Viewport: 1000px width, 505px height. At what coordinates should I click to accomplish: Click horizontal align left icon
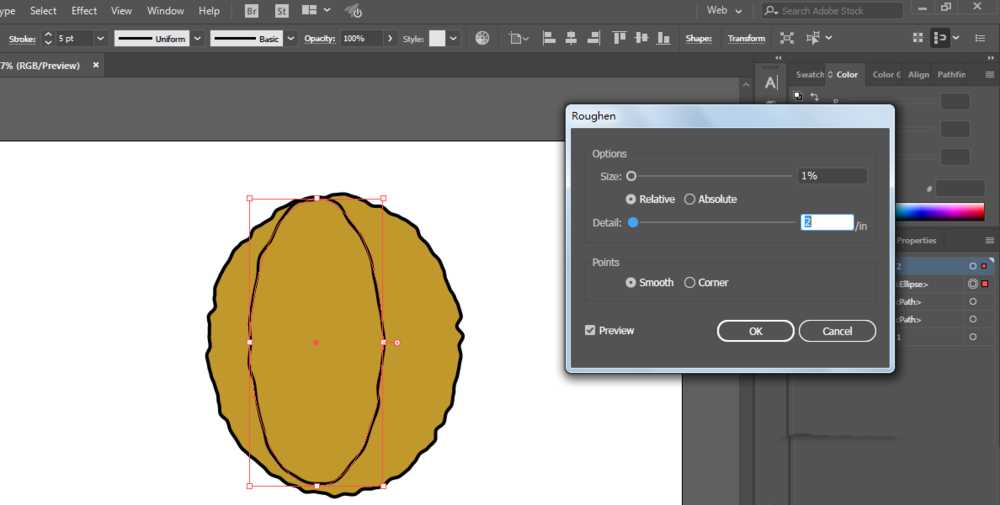click(x=549, y=38)
